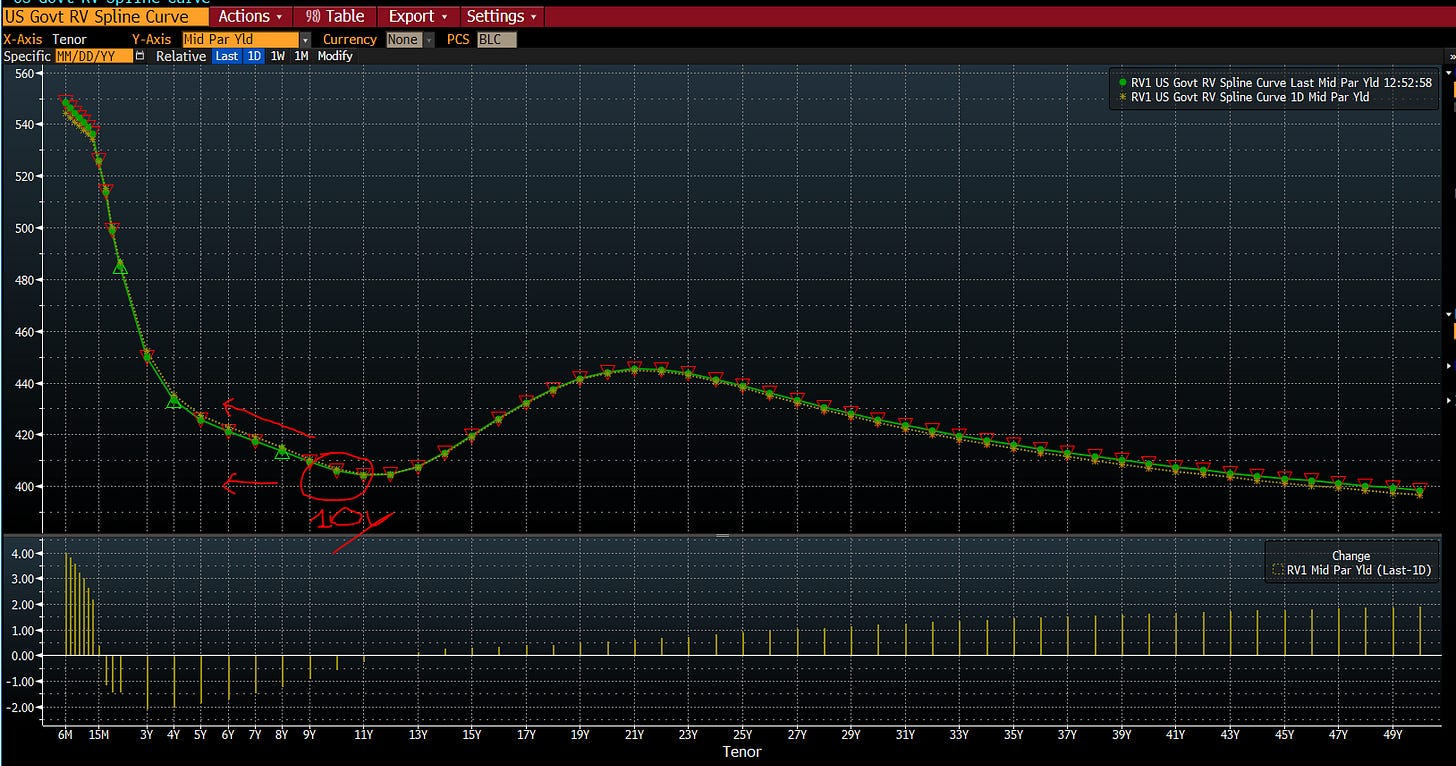The width and height of the screenshot is (1456, 766).
Task: Click the green triangle marker at 8Y tenor
Action: (282, 452)
